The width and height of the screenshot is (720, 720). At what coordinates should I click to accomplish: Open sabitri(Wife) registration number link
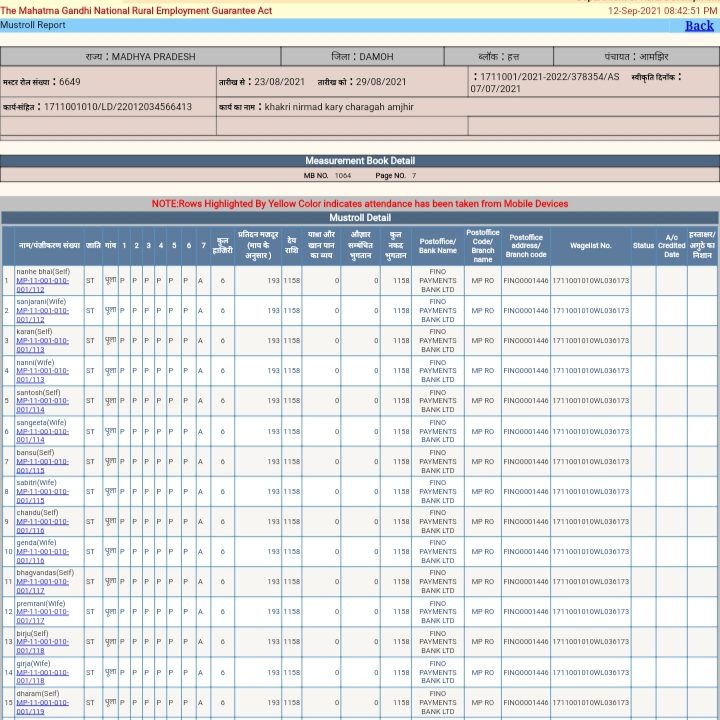pyautogui.click(x=42, y=496)
